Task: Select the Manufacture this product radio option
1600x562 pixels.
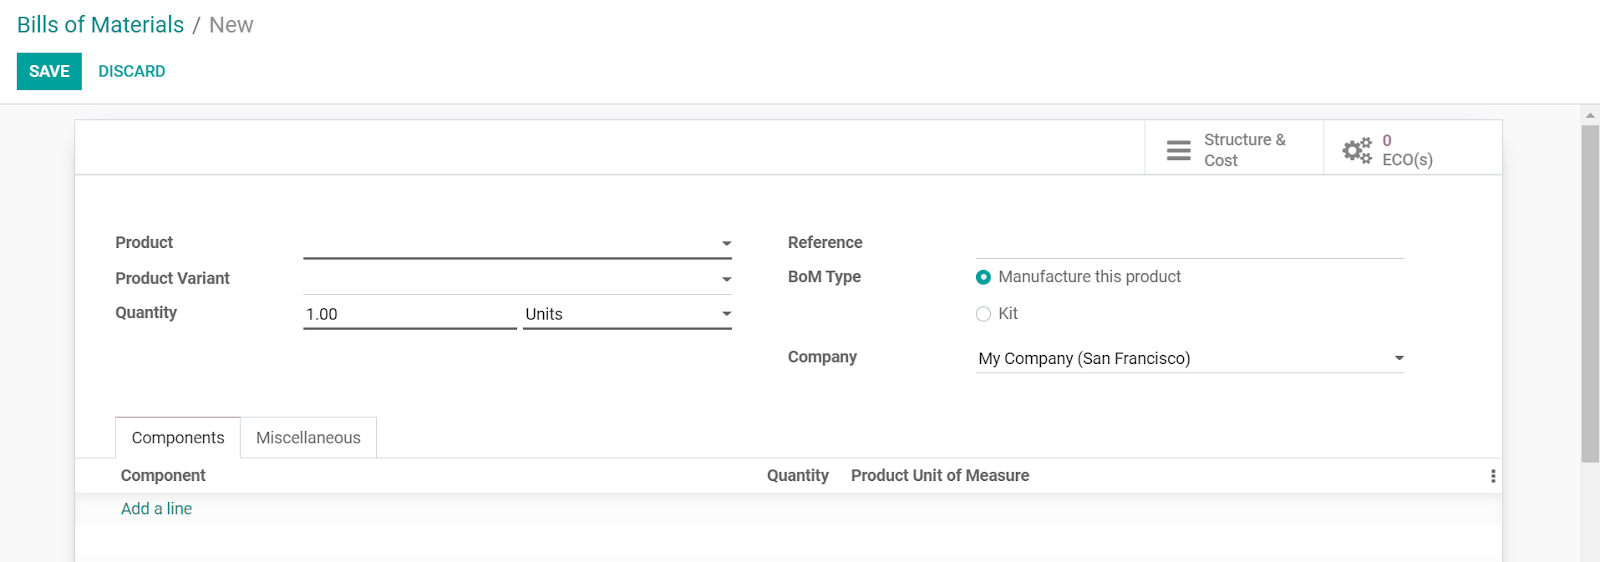Action: 984,277
